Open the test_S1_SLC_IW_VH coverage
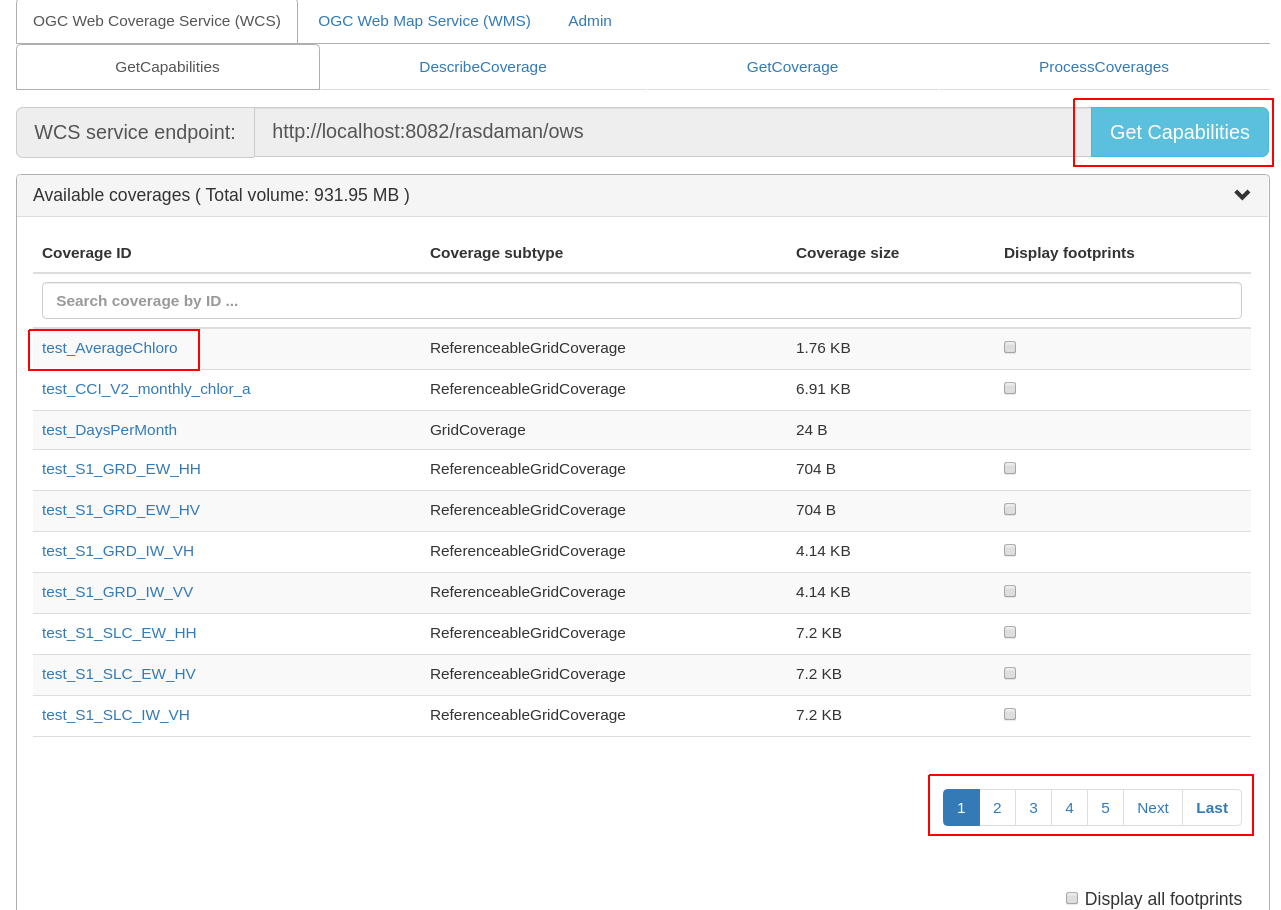The image size is (1281, 910). pyautogui.click(x=116, y=714)
